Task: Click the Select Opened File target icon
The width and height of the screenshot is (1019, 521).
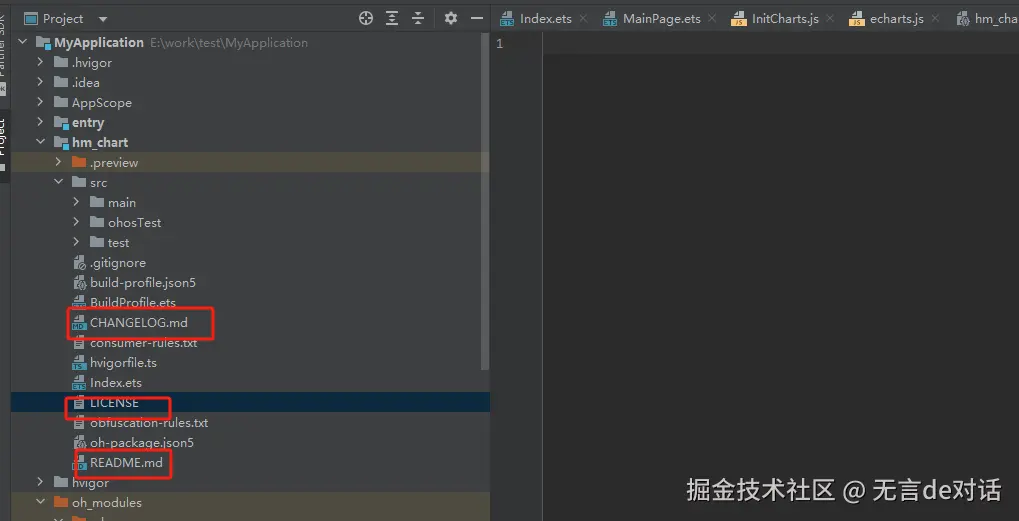Action: pyautogui.click(x=366, y=19)
